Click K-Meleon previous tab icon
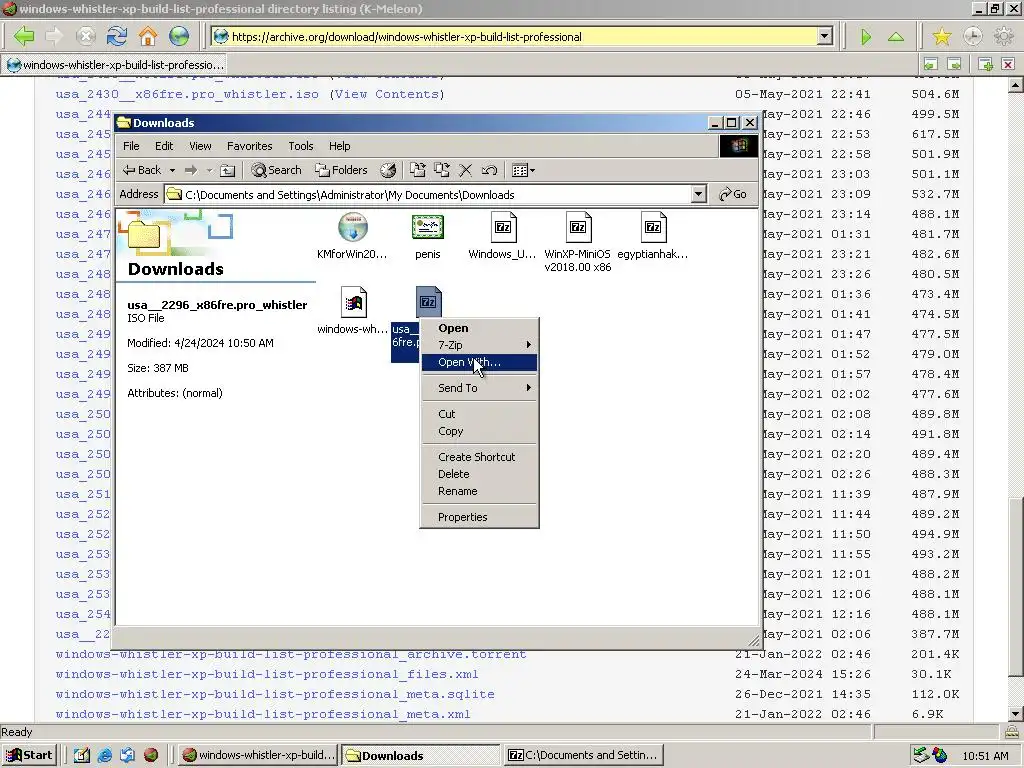1024x768 pixels. point(931,64)
